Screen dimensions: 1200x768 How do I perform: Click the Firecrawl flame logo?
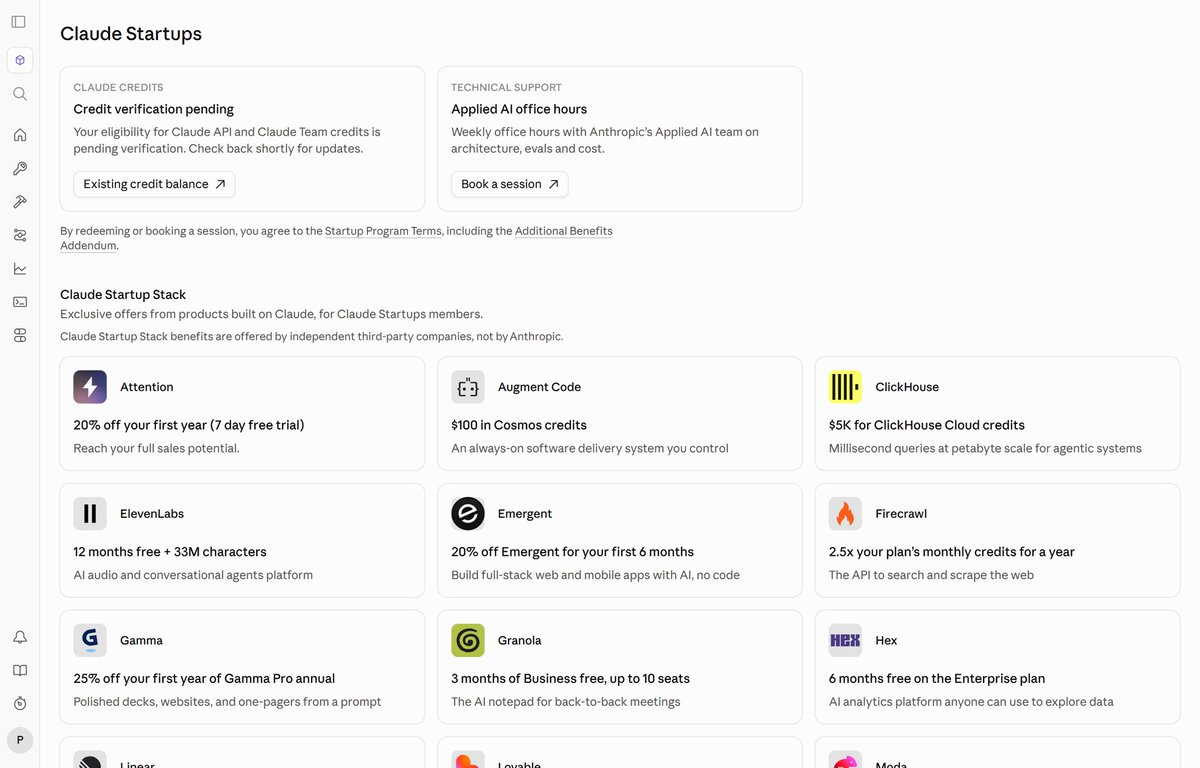tap(845, 514)
